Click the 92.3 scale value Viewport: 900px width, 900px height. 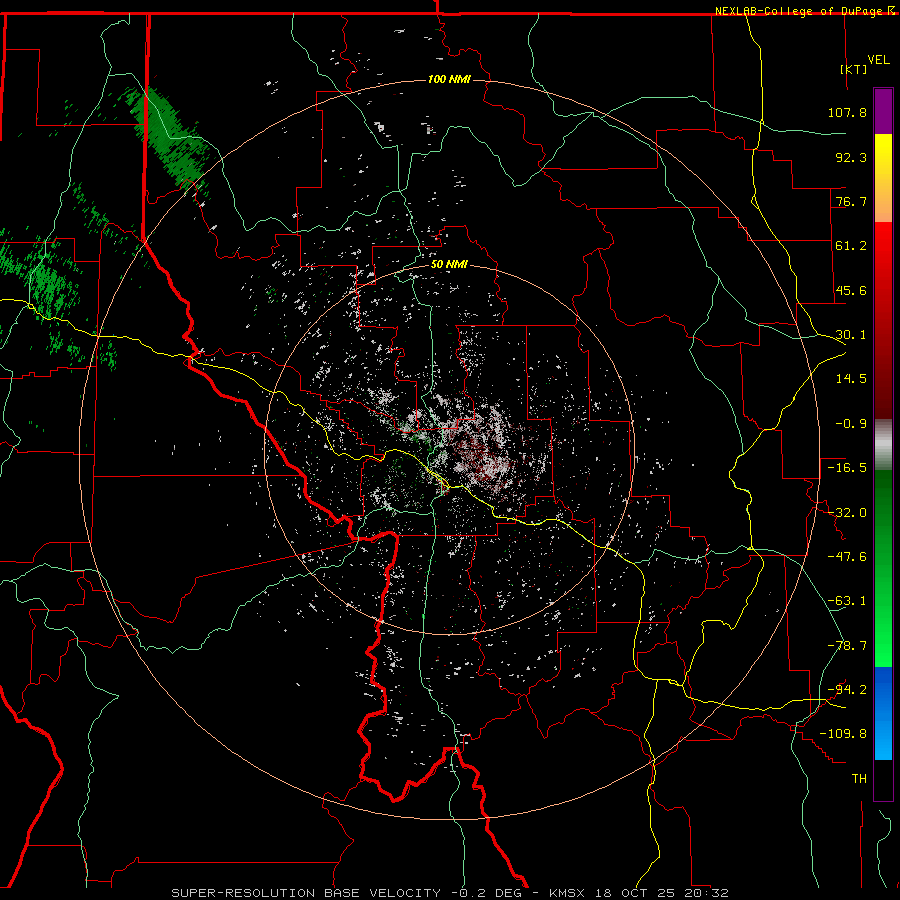click(851, 157)
